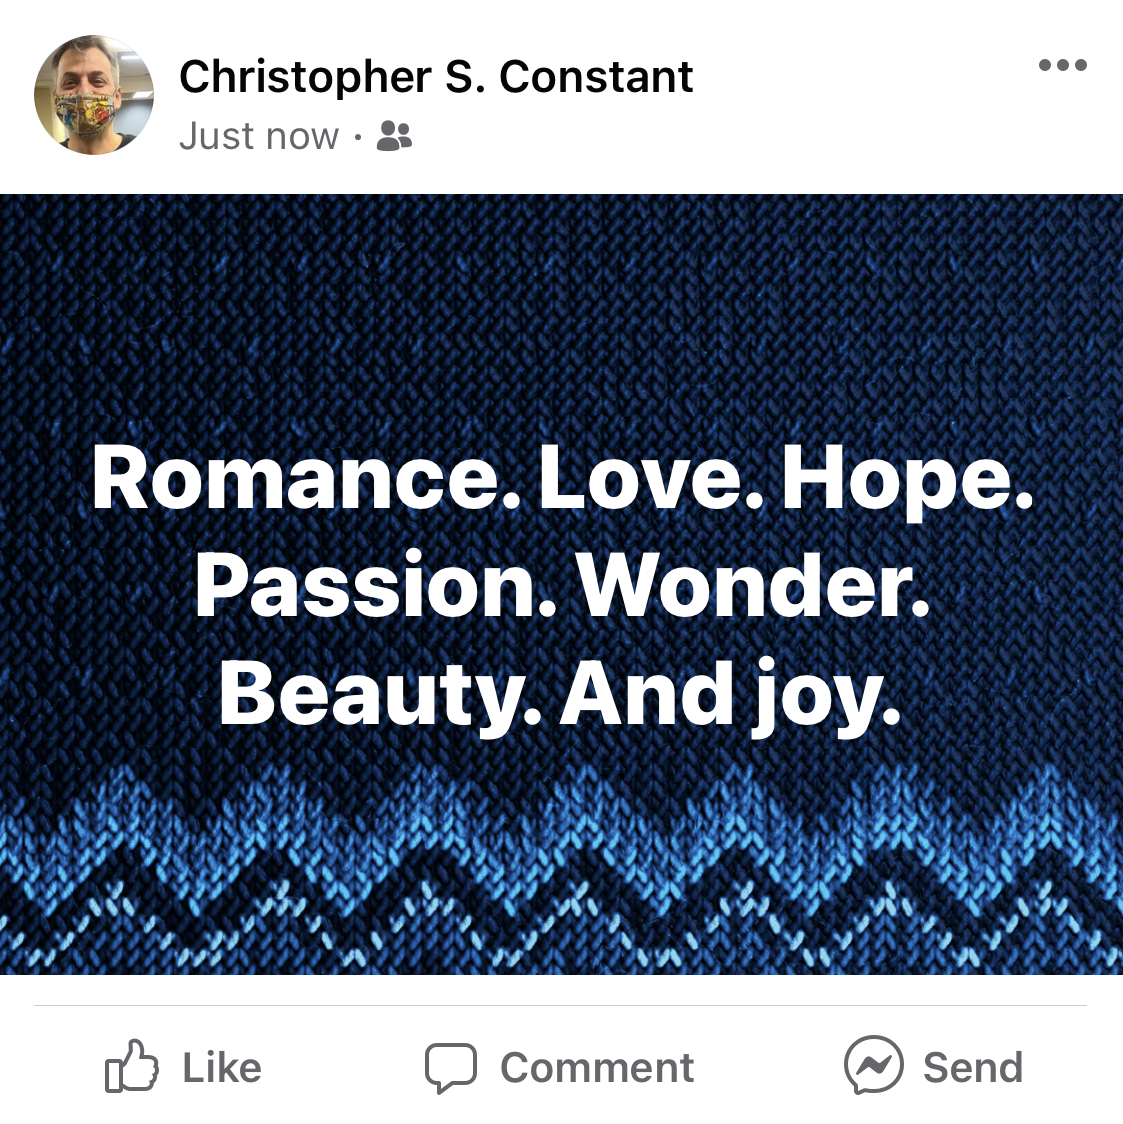The height and width of the screenshot is (1124, 1123).
Task: Tap the Send text label
Action: tap(973, 1067)
